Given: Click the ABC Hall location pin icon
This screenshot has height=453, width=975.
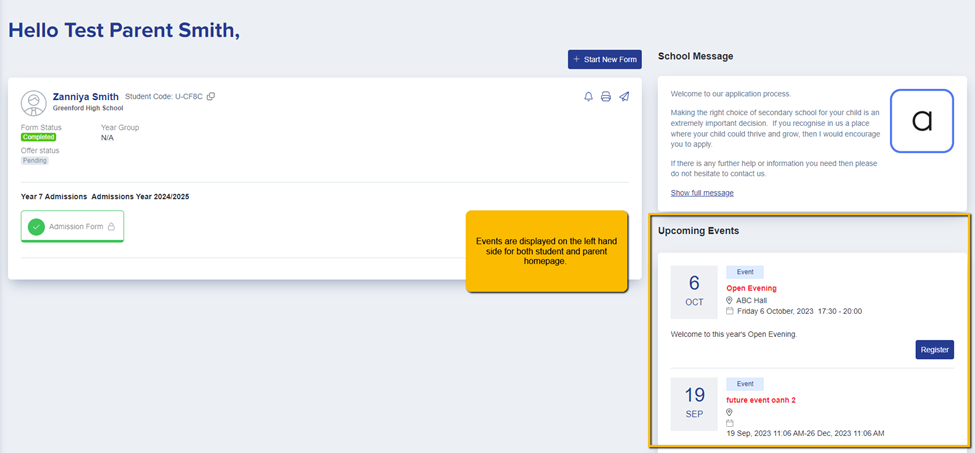Looking at the screenshot, I should [729, 300].
